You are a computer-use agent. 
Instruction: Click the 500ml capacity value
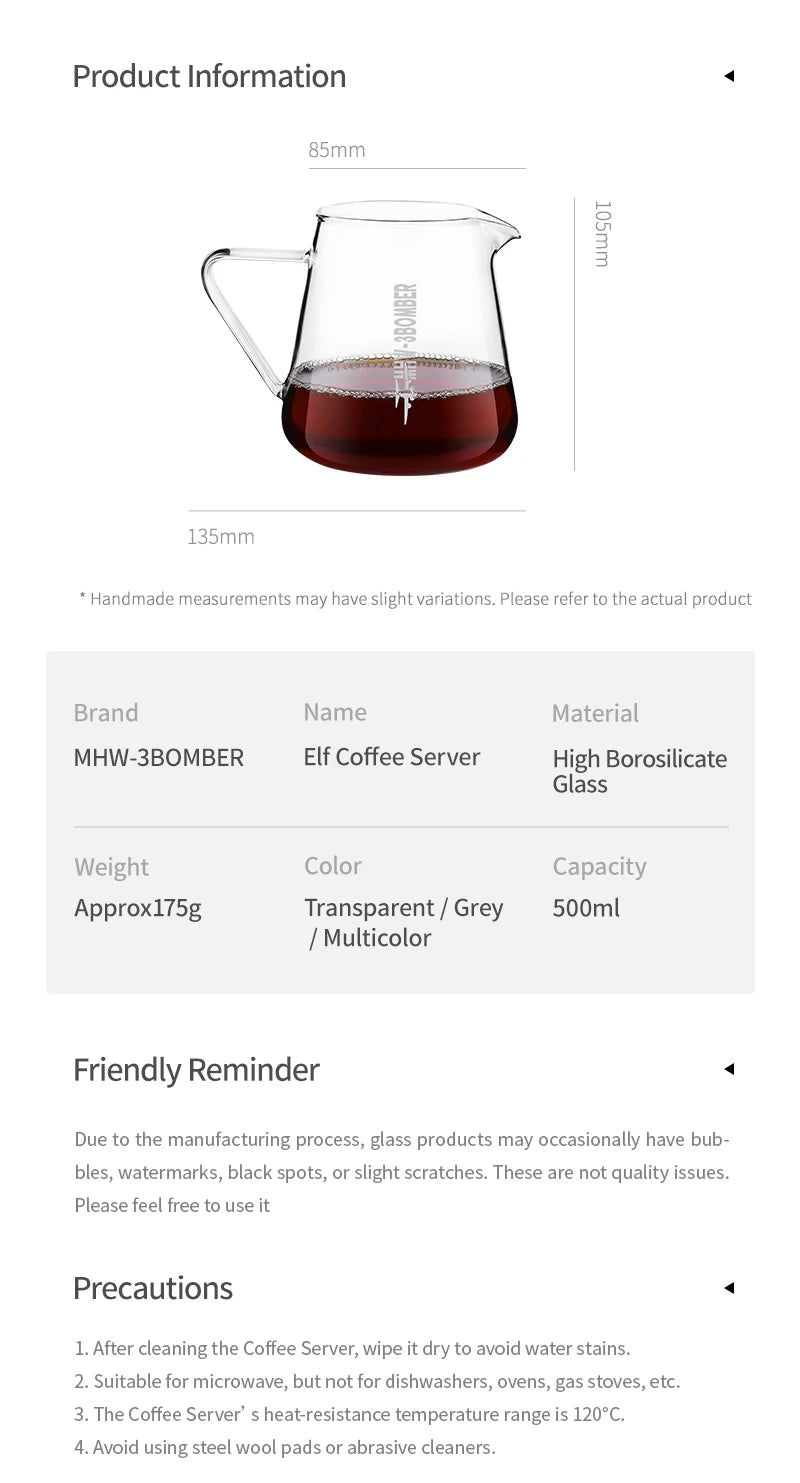pos(586,908)
